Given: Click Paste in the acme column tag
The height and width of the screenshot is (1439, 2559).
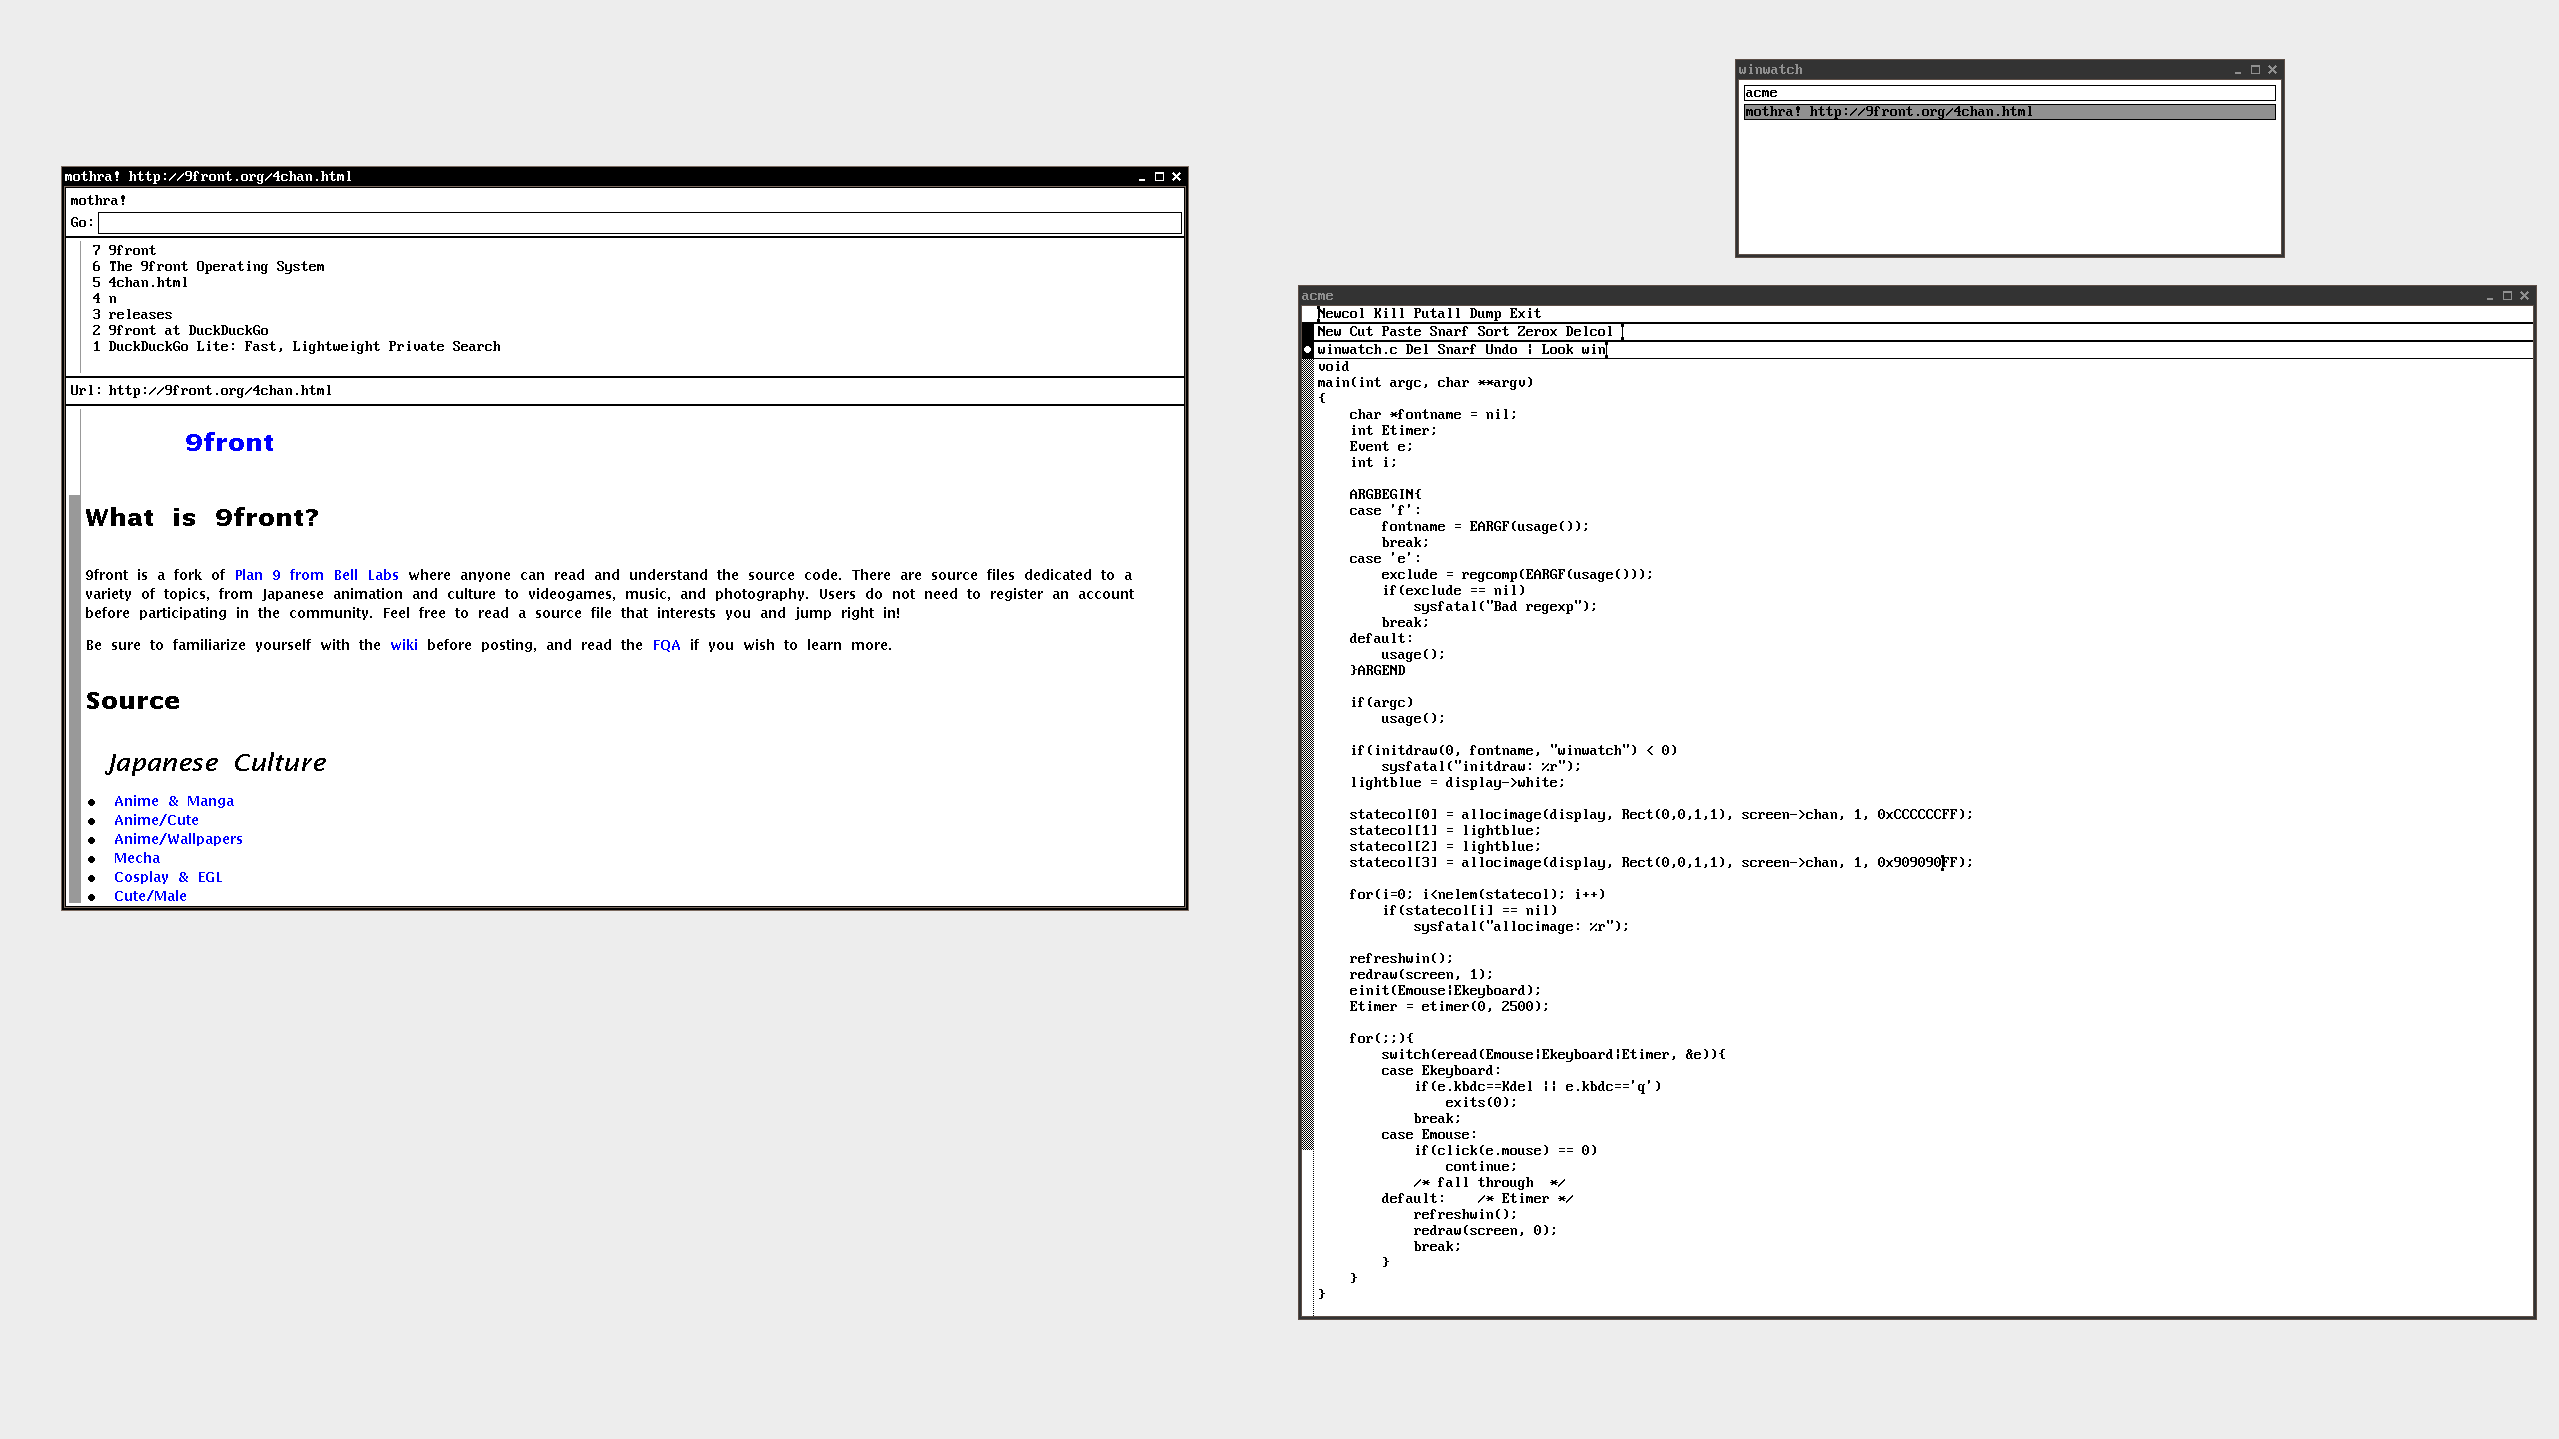Looking at the screenshot, I should (1401, 332).
